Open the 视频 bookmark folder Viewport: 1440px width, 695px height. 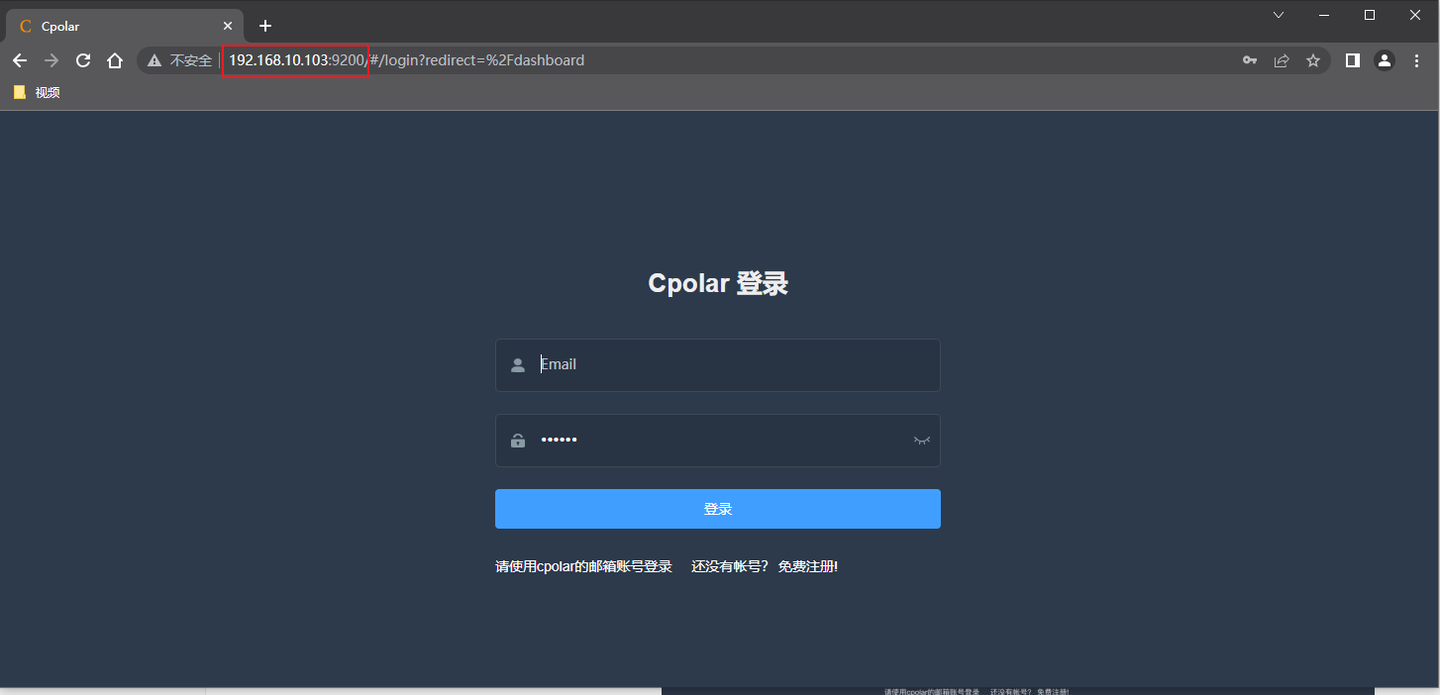point(36,92)
